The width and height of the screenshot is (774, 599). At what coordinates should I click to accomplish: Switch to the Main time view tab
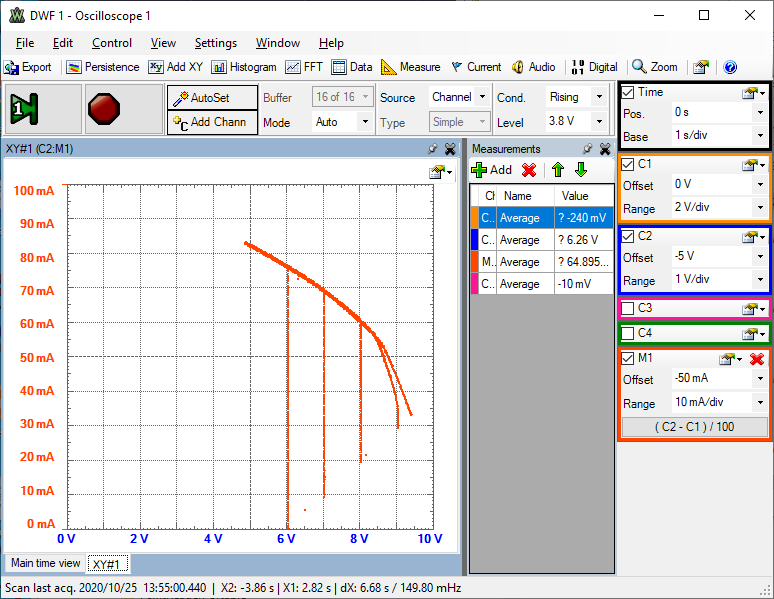click(45, 563)
